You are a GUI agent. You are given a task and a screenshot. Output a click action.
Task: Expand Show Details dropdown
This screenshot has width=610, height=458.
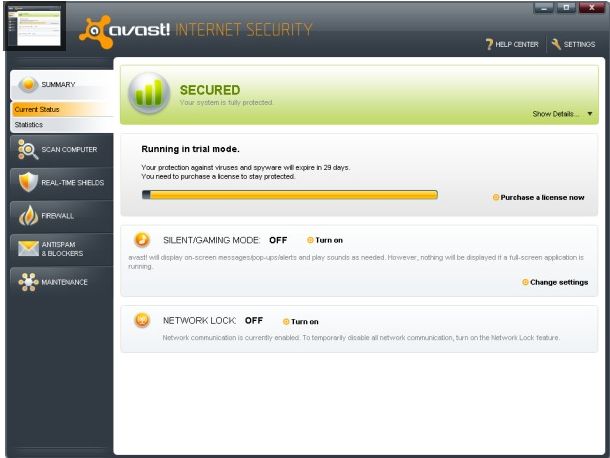click(563, 114)
